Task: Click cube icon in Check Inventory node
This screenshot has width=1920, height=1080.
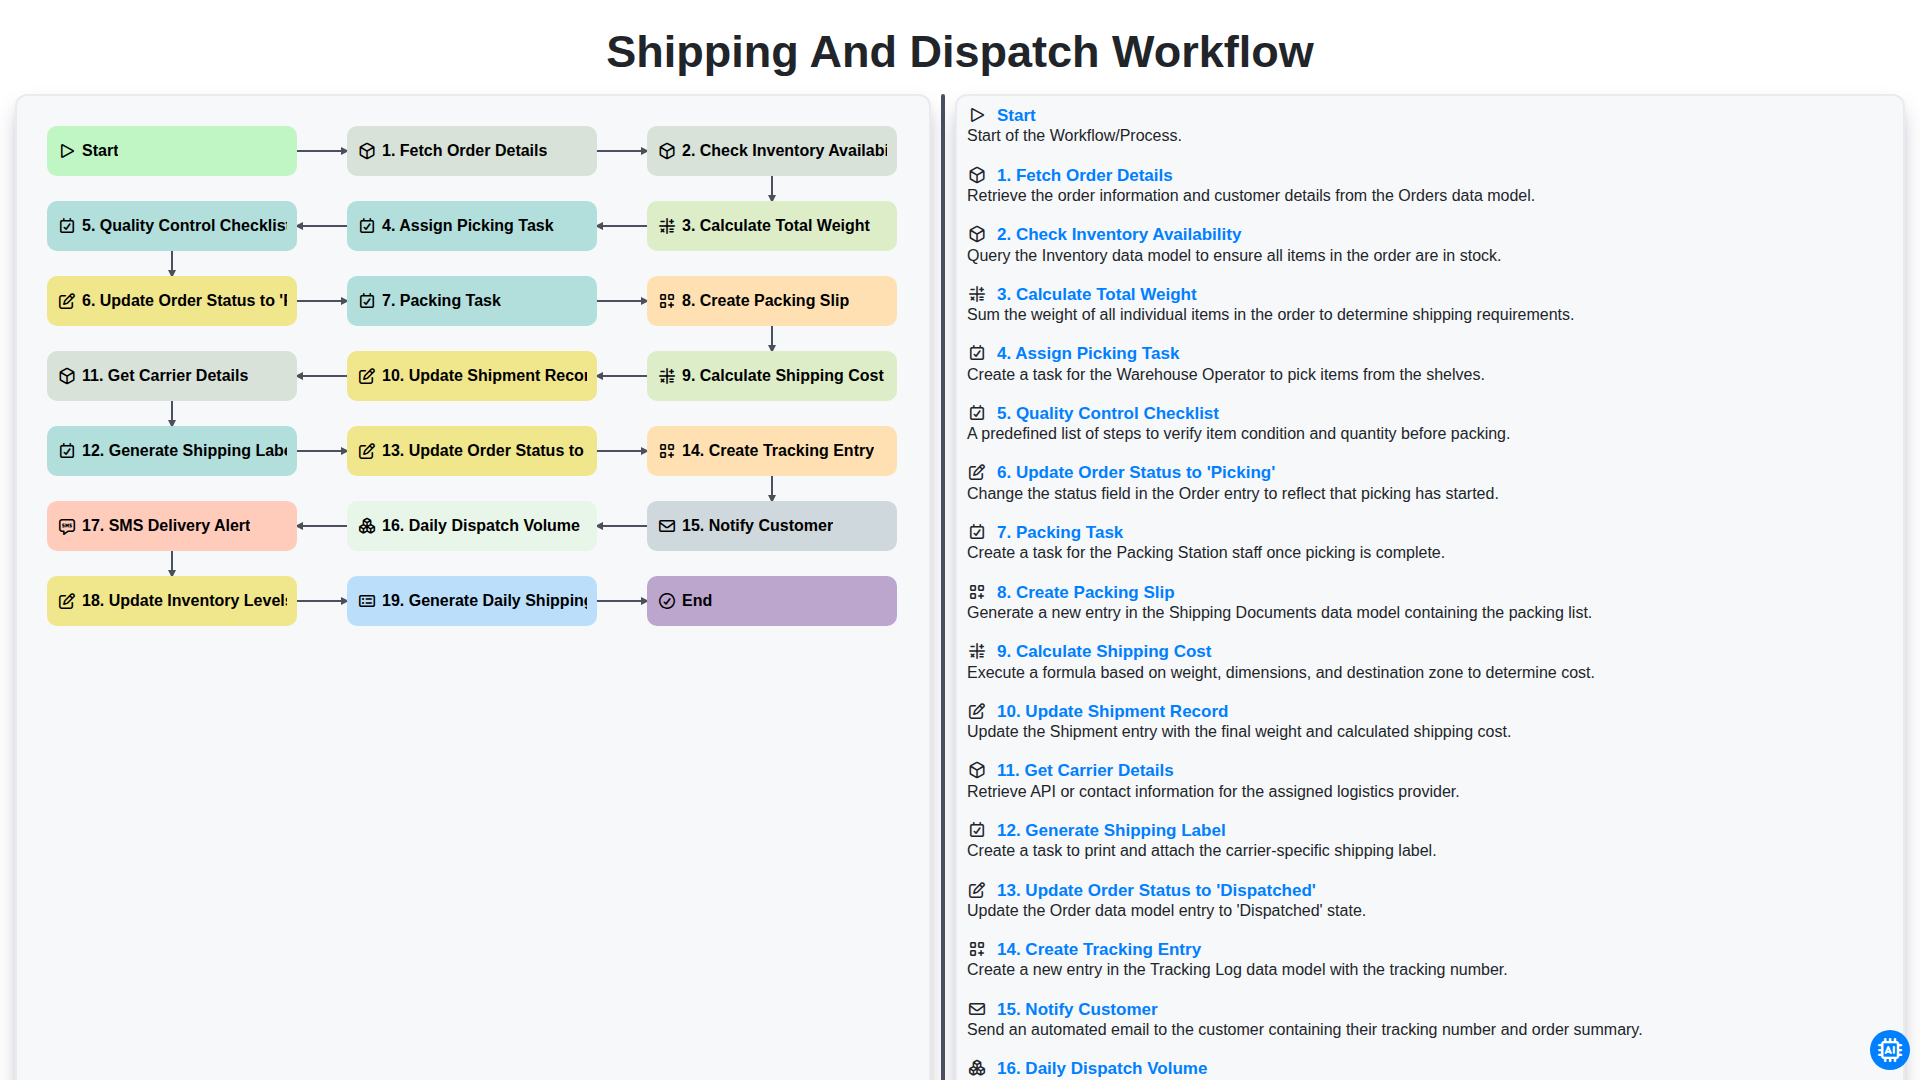Action: [x=667, y=151]
